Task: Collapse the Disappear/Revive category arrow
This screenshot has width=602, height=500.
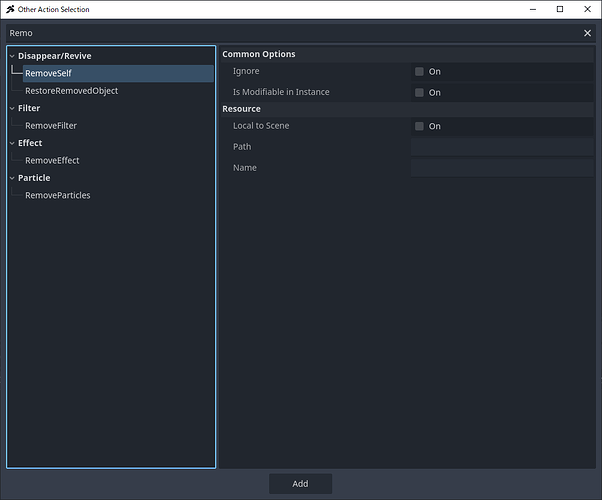Action: coord(12,56)
